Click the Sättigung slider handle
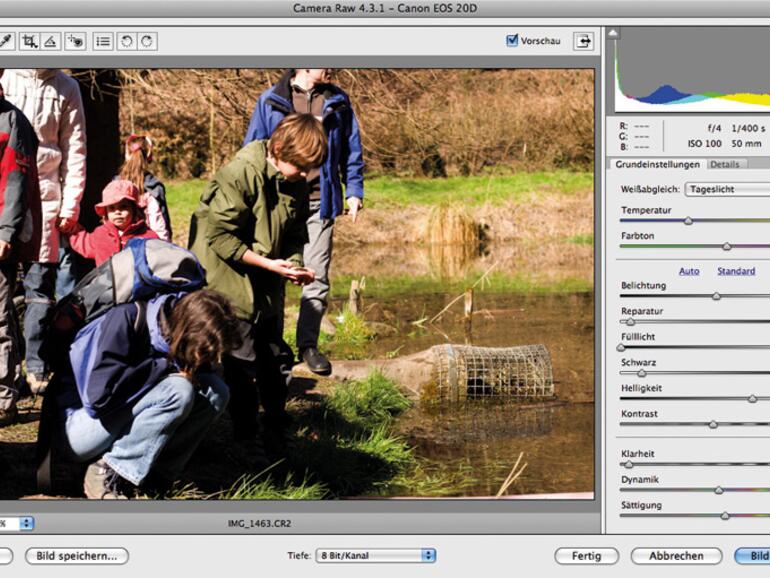 pos(725,516)
